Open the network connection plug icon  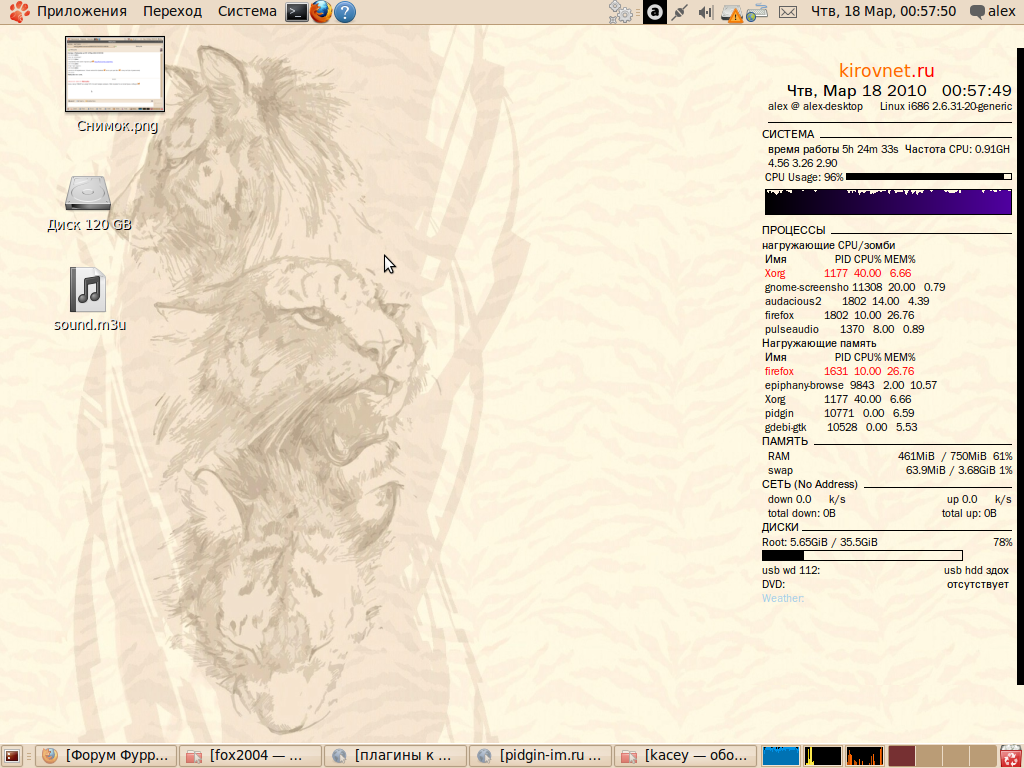click(680, 12)
